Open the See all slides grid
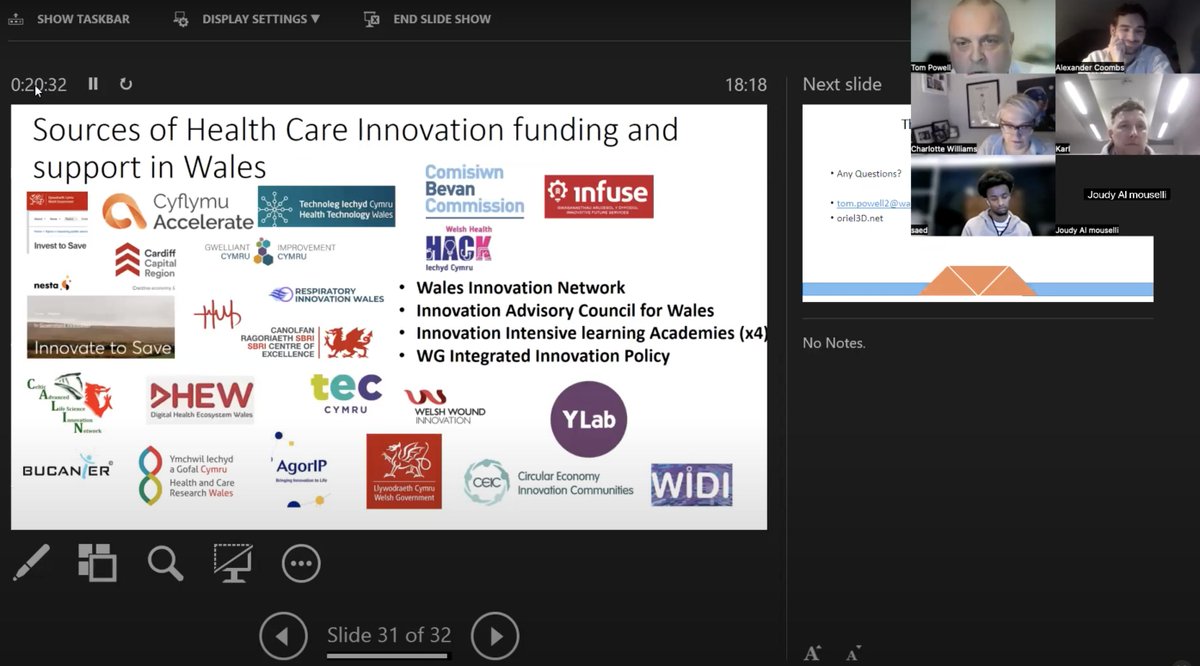Screen dimensions: 1200x666 click(x=97, y=563)
